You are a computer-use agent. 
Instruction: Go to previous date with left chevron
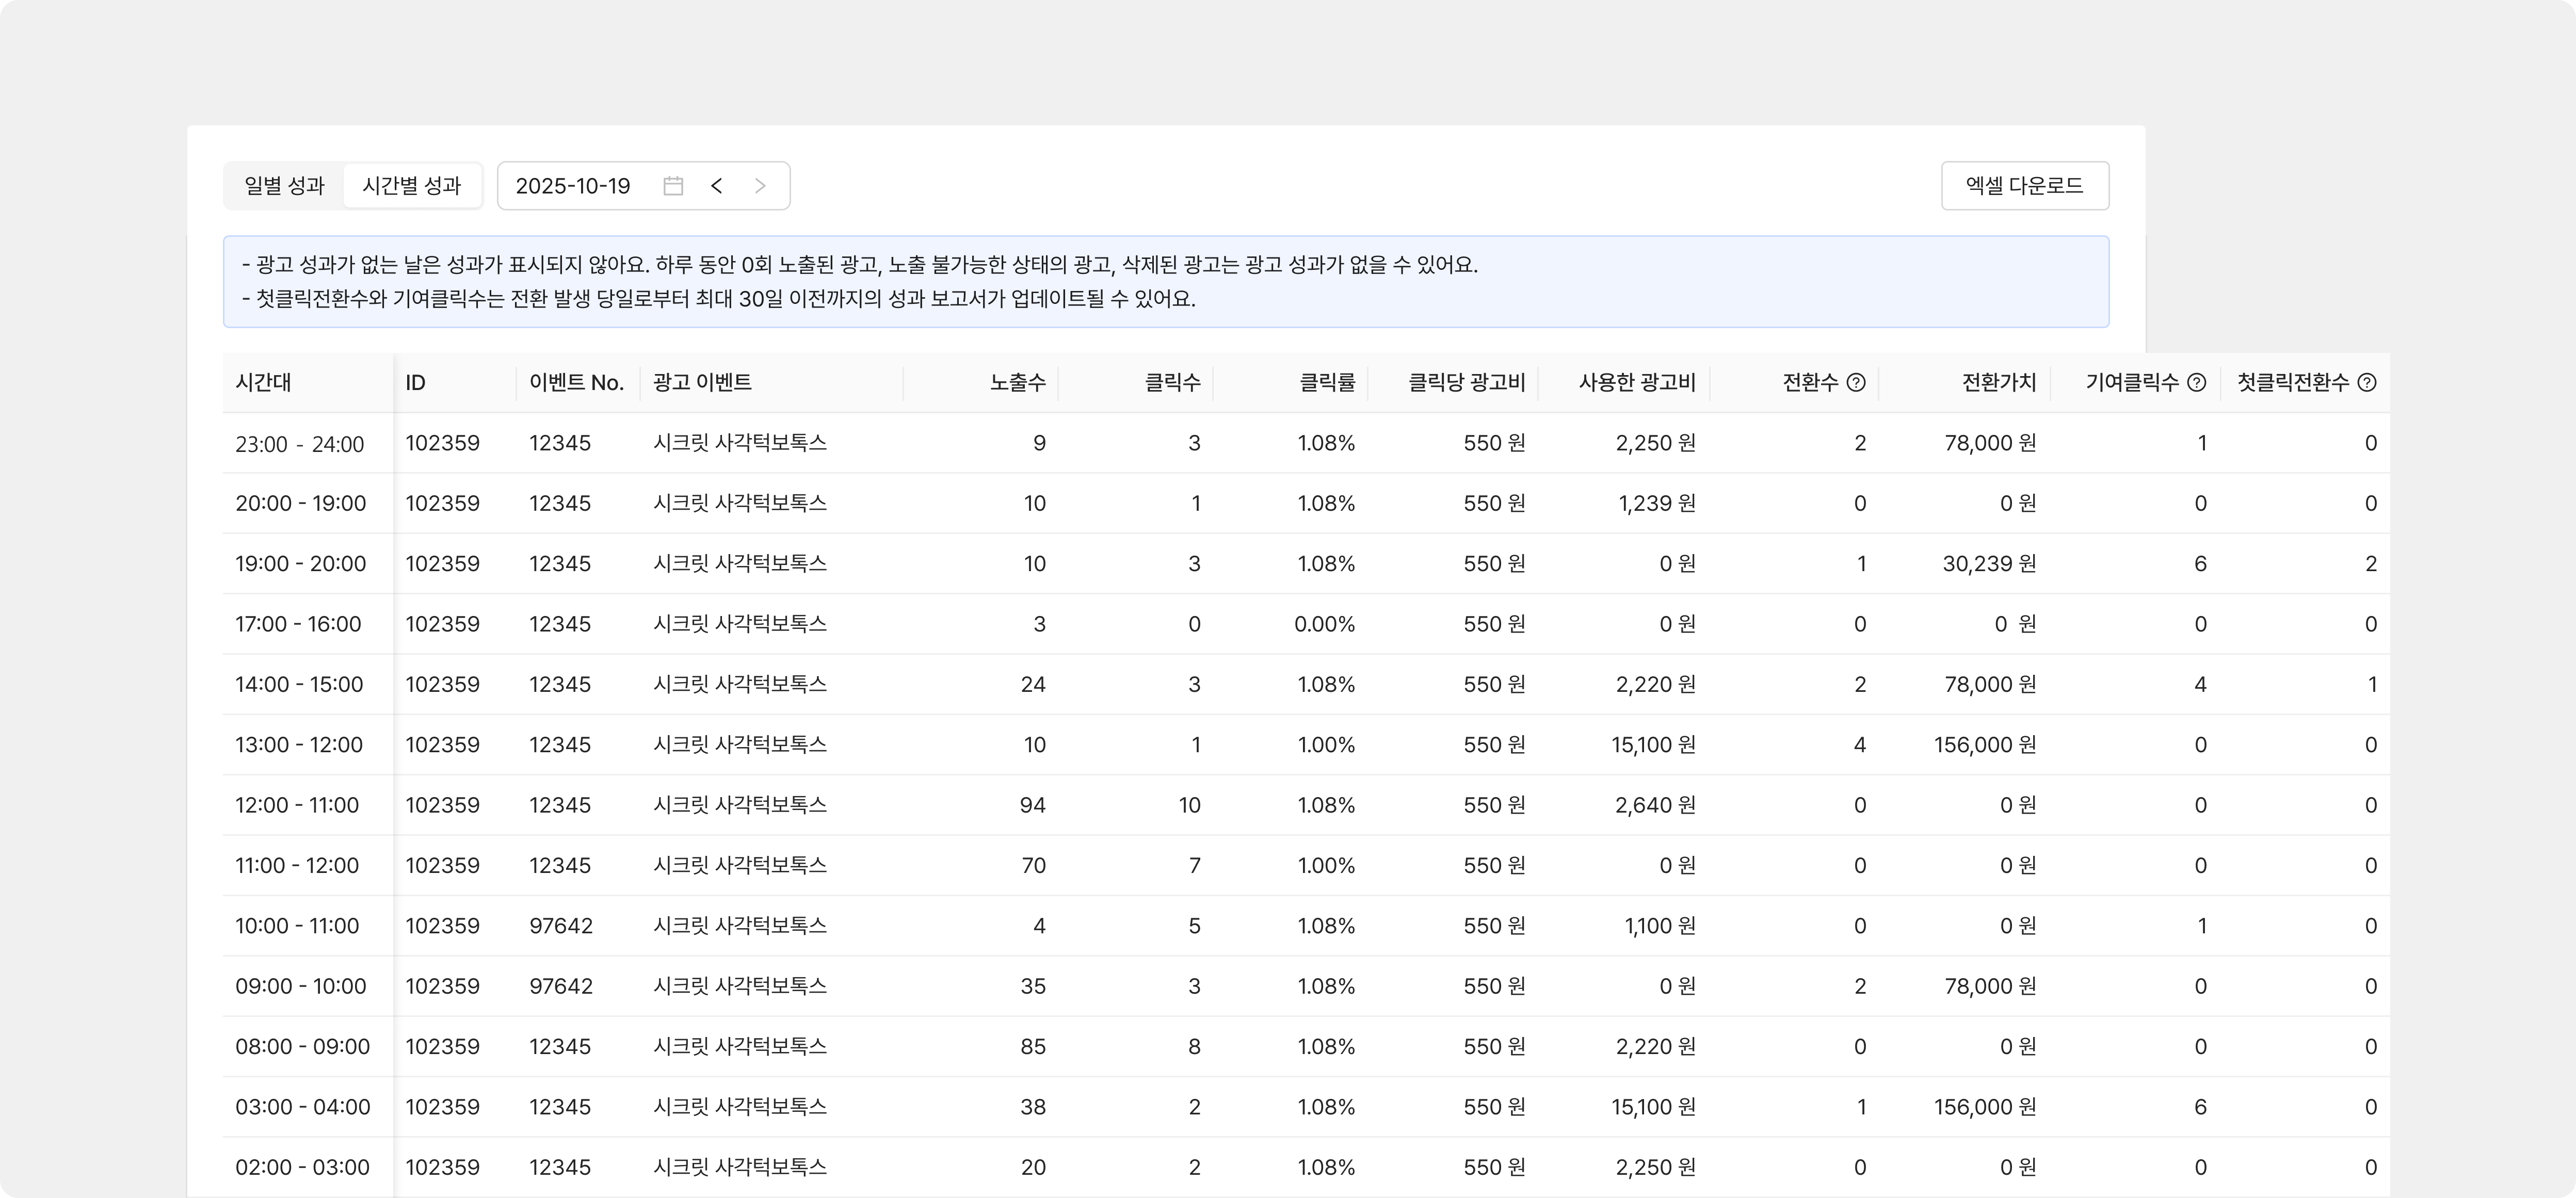(717, 186)
